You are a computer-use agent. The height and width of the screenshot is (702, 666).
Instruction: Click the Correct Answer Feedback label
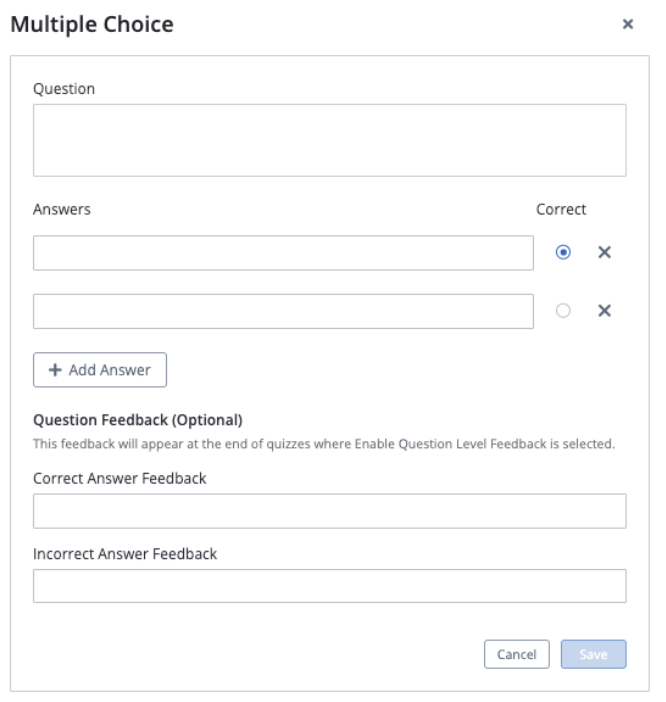pyautogui.click(x=120, y=478)
